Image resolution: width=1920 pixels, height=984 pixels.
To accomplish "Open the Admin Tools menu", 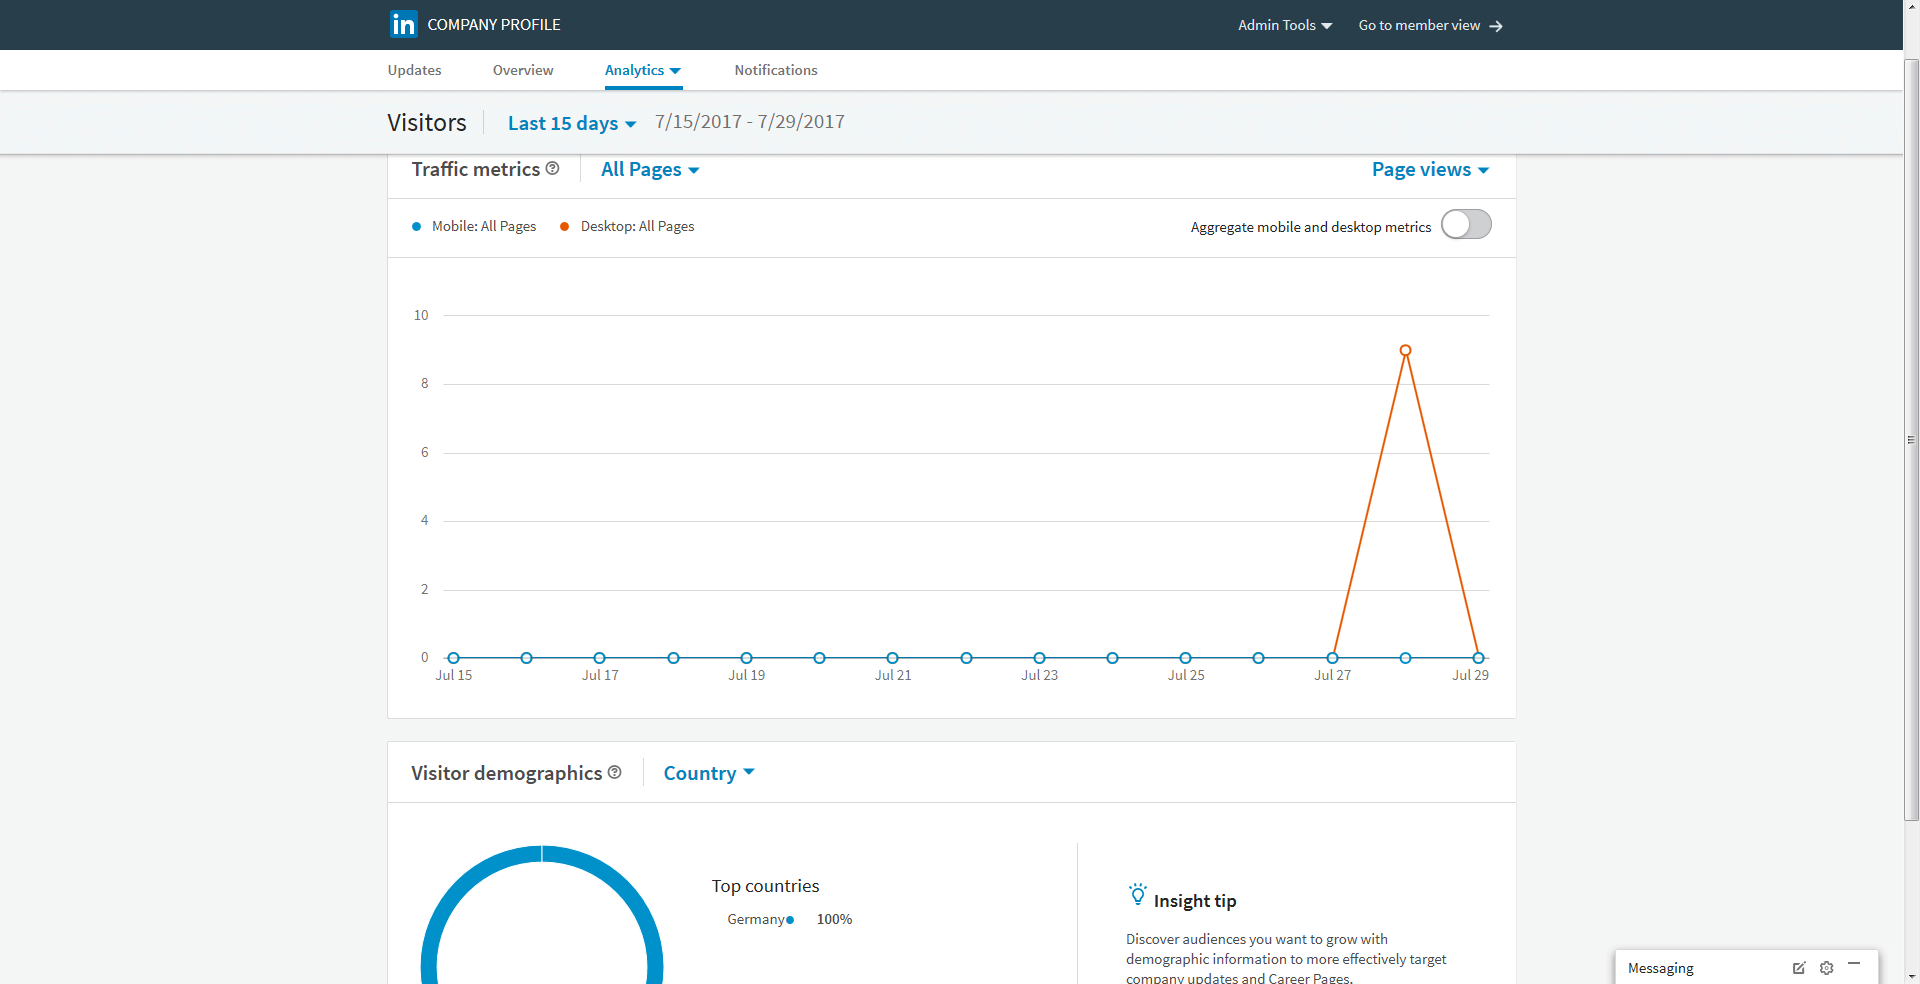I will tap(1284, 25).
